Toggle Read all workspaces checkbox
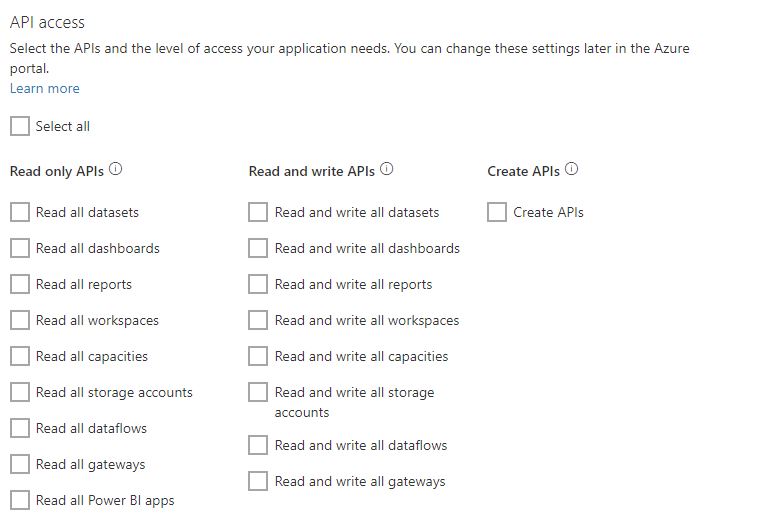763x524 pixels. tap(20, 320)
